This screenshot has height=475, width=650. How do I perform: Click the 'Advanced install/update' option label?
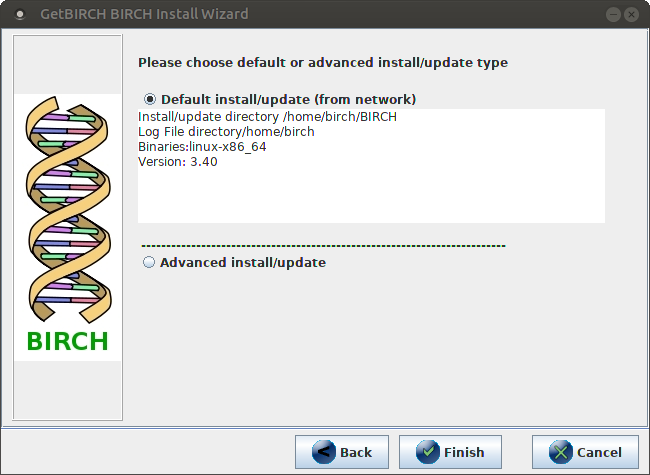(x=243, y=262)
